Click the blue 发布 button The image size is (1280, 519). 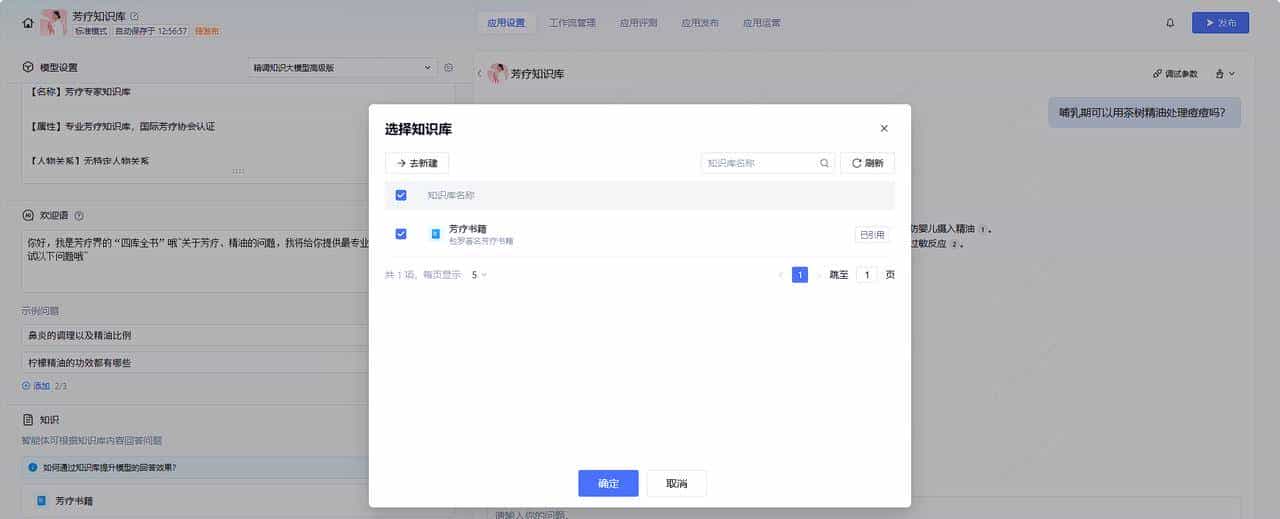(x=1220, y=22)
